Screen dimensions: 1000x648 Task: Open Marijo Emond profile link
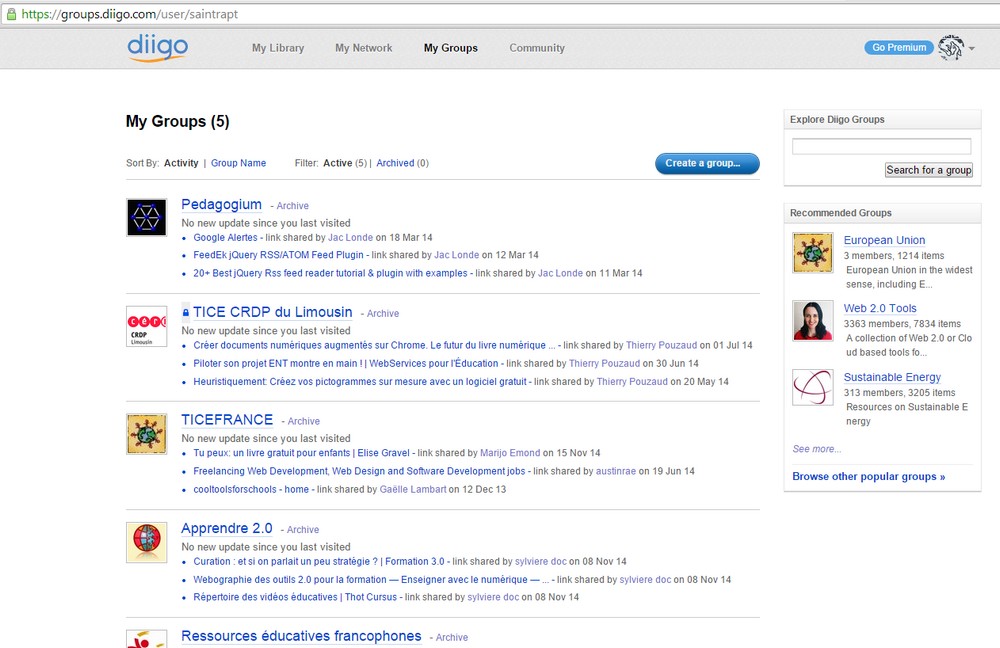click(510, 453)
